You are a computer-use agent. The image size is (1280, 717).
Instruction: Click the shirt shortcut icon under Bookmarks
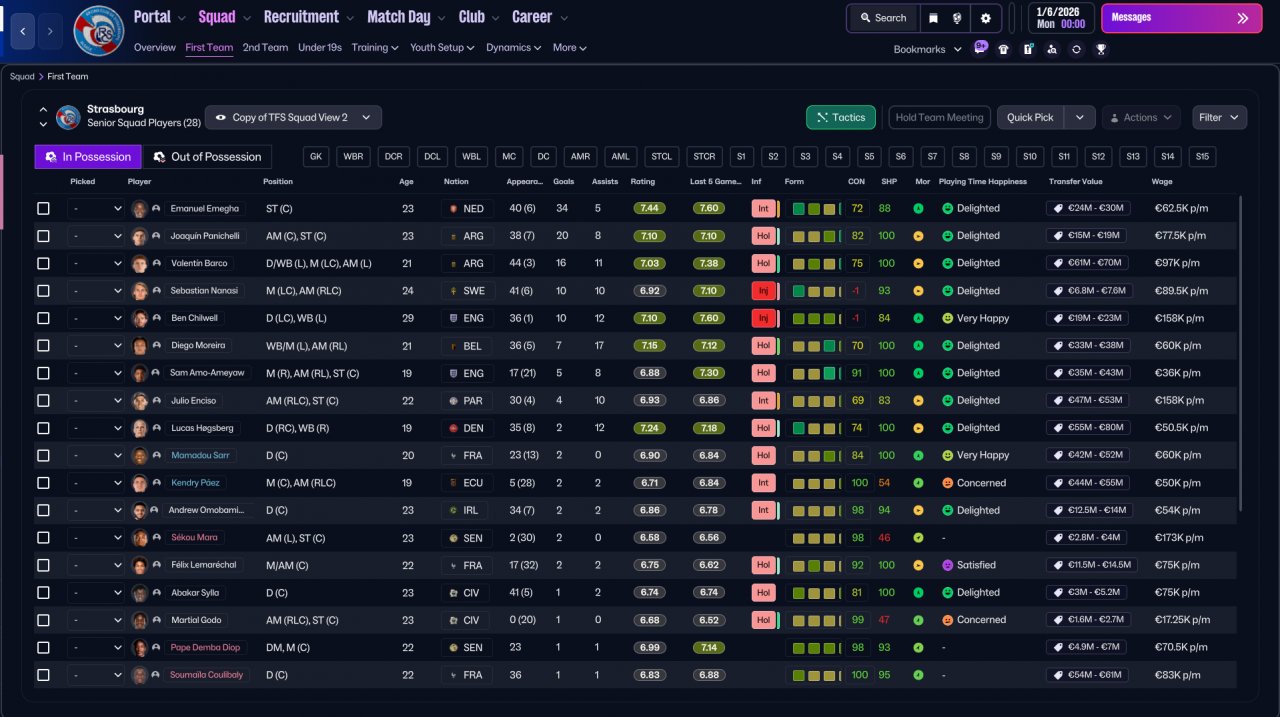(x=1004, y=49)
